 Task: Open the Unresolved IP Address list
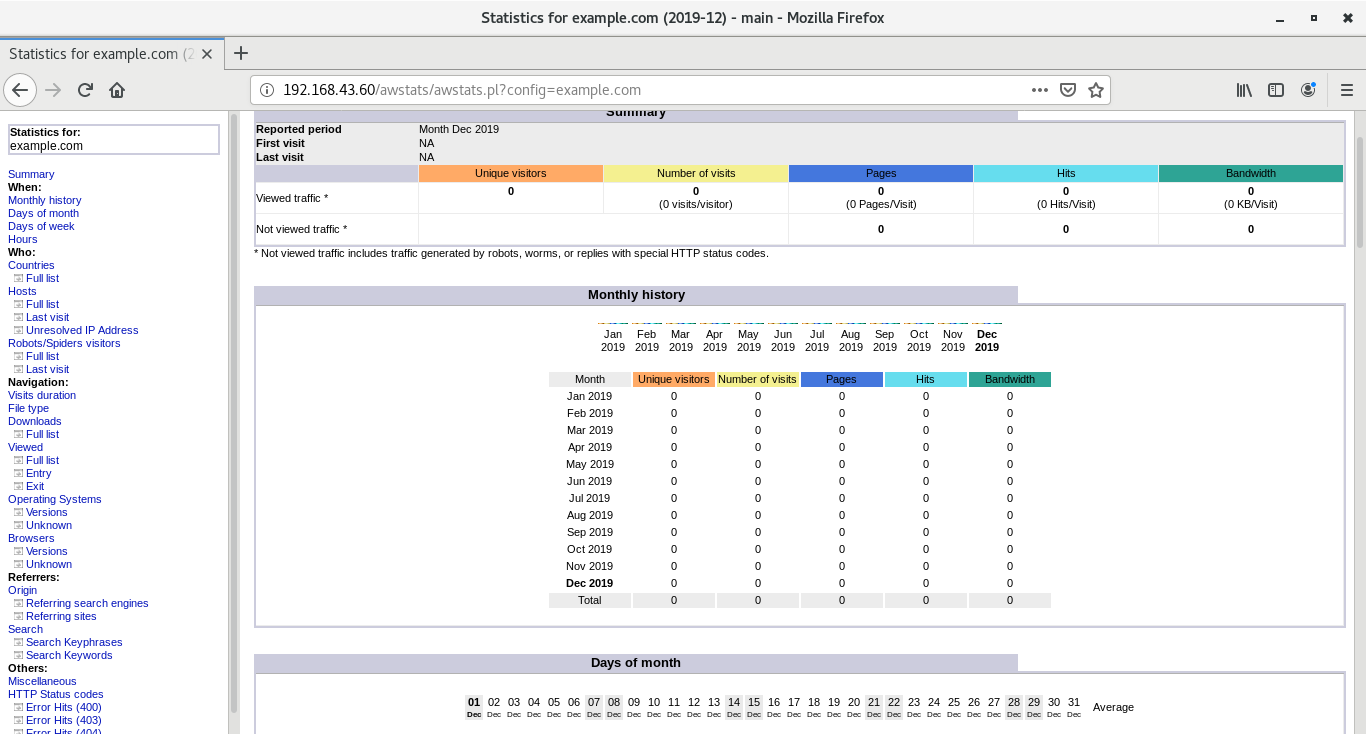82,330
